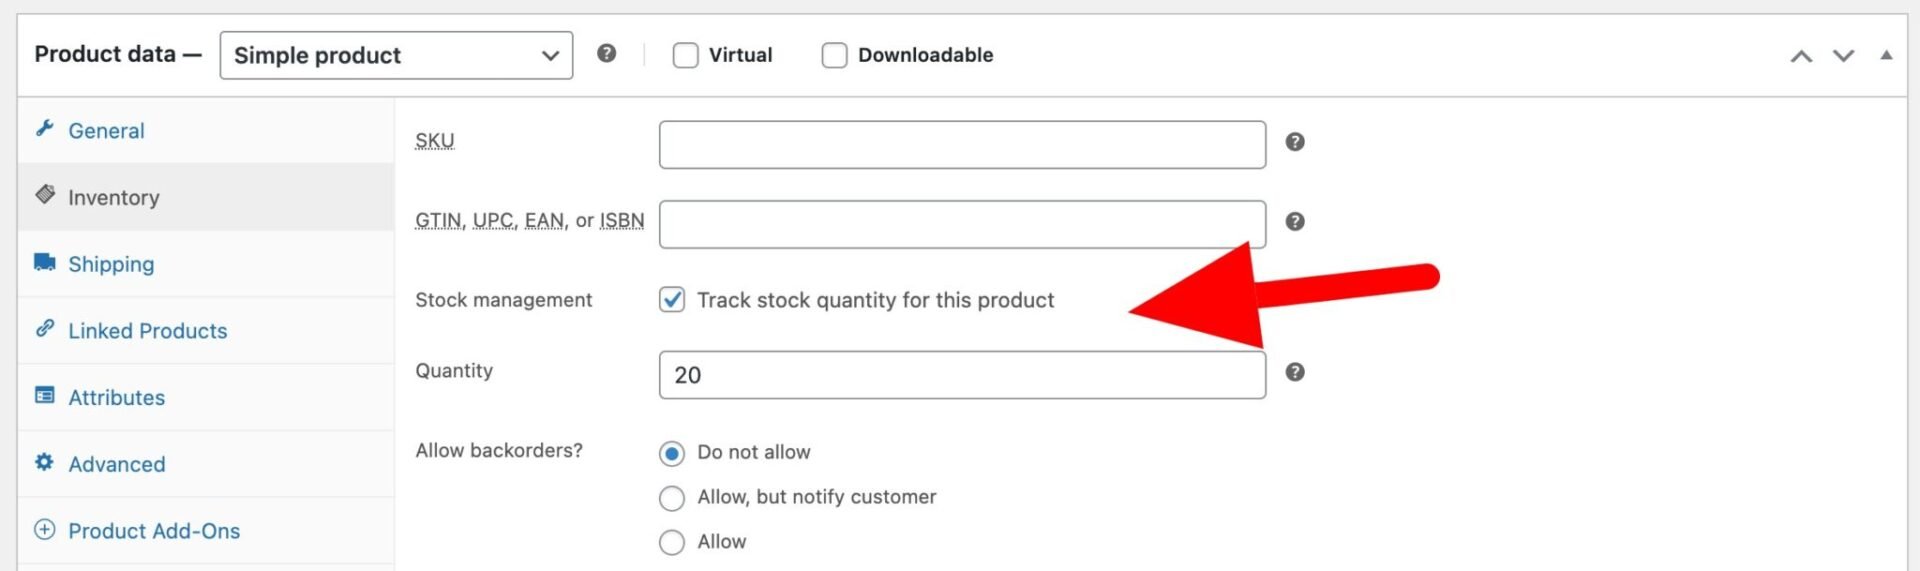Enable the Virtual checkbox

point(685,55)
